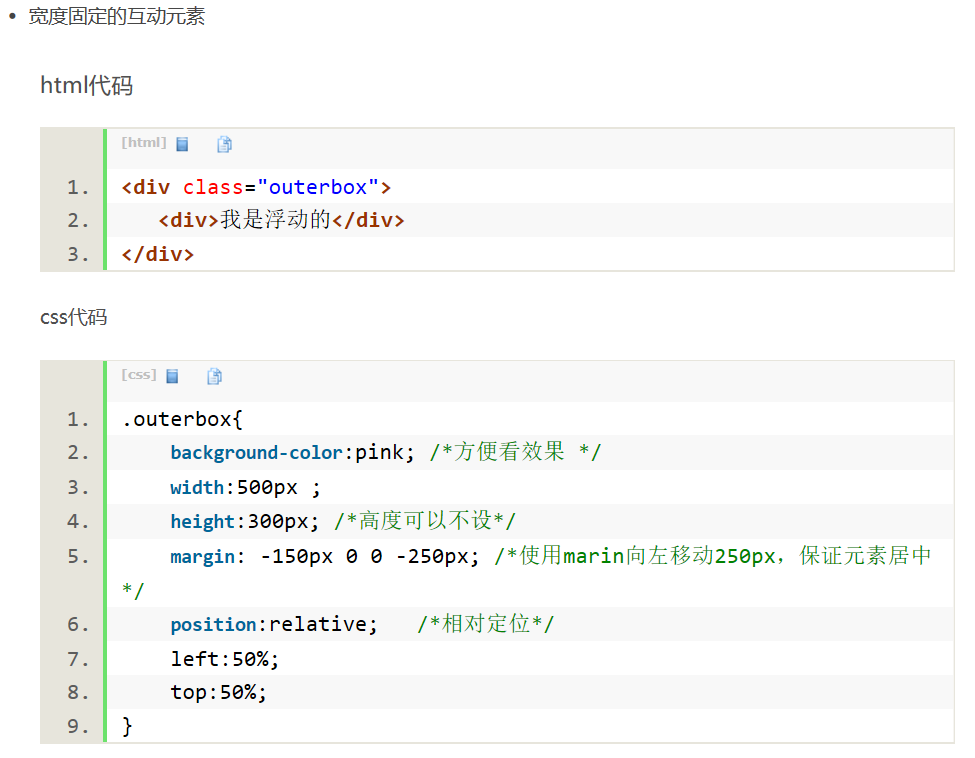Click the 'position:relative;' declaration

274,624
